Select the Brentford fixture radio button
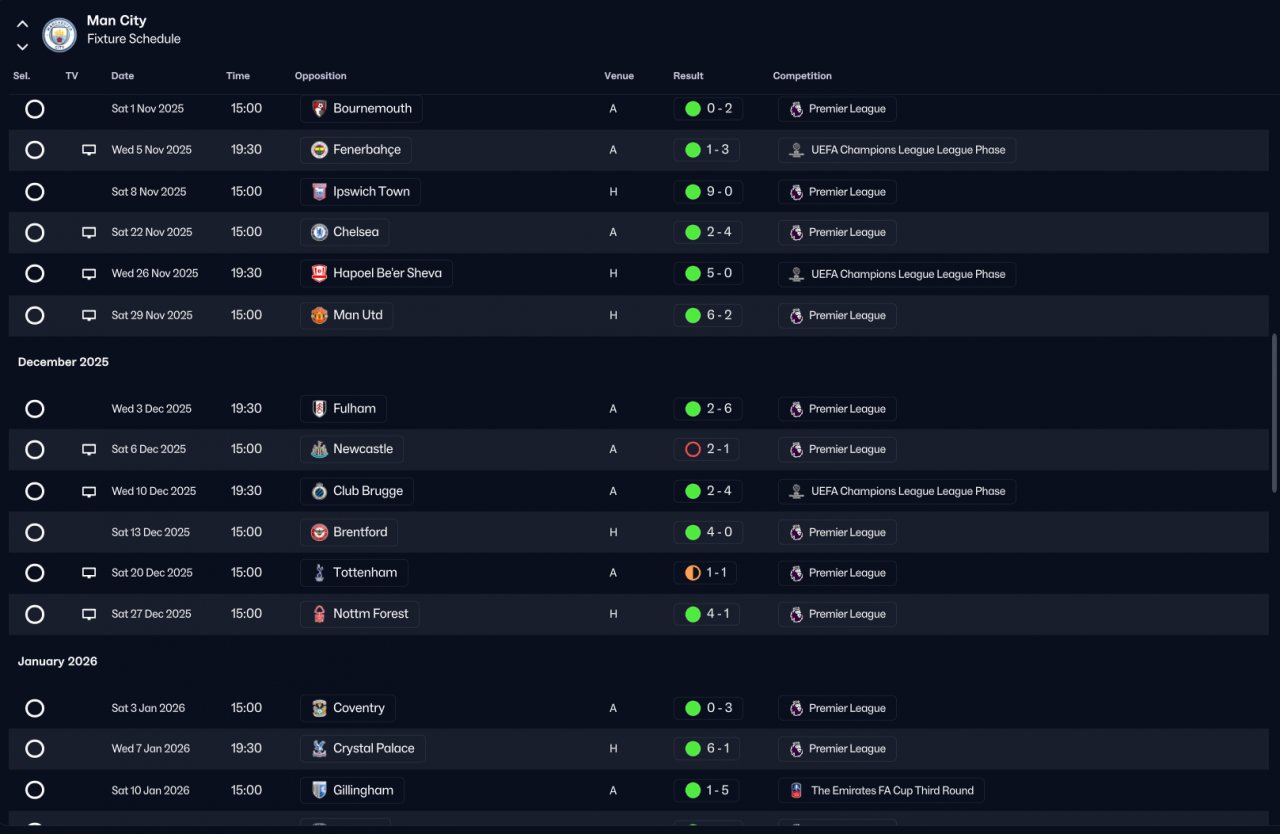1280x834 pixels. click(35, 533)
